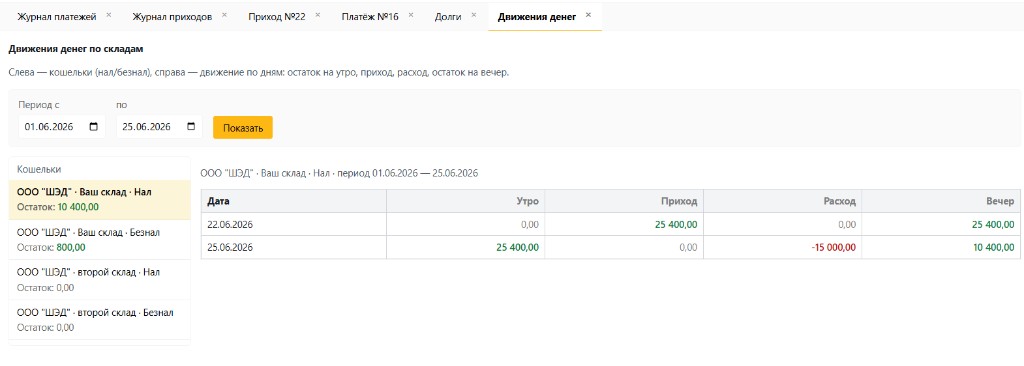The width and height of the screenshot is (1024, 366).
Task: Click Вечер value 10 400,00 in table
Action: (993, 248)
